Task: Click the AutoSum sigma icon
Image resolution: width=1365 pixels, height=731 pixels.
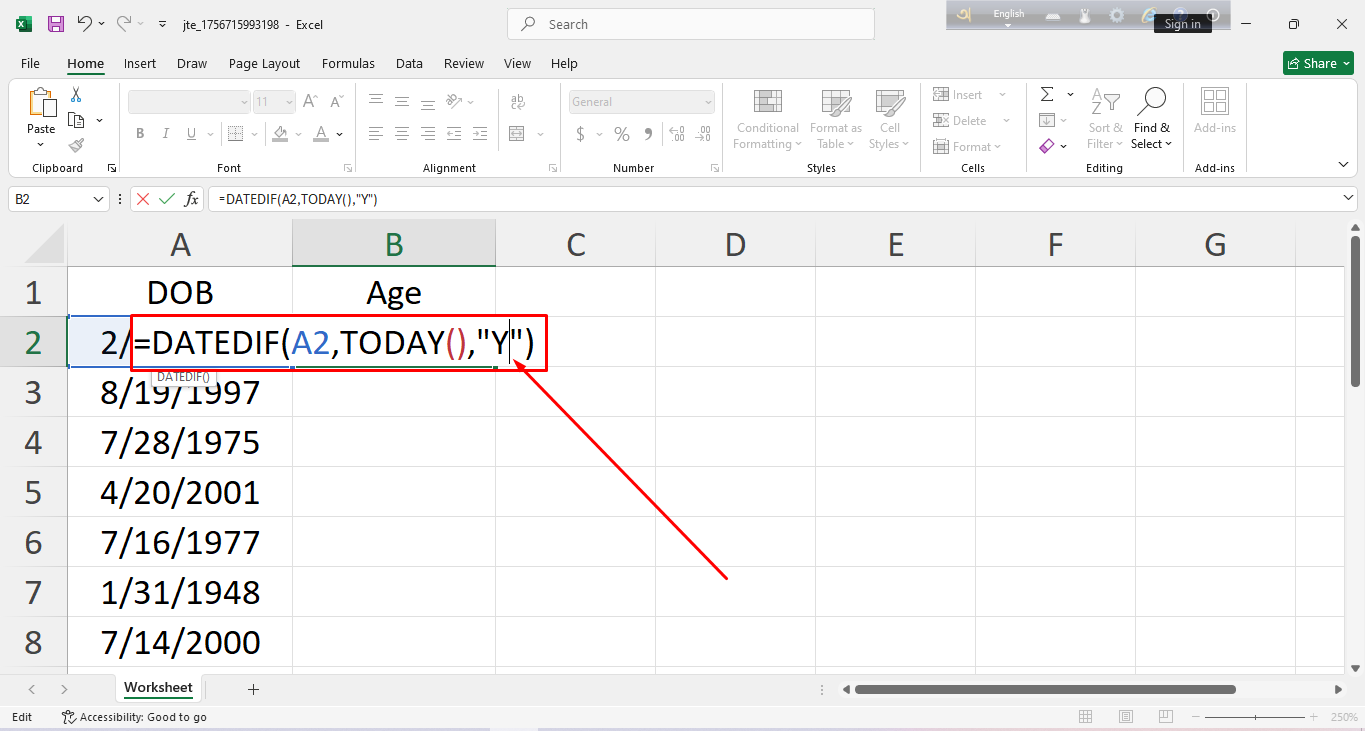Action: click(x=1047, y=95)
